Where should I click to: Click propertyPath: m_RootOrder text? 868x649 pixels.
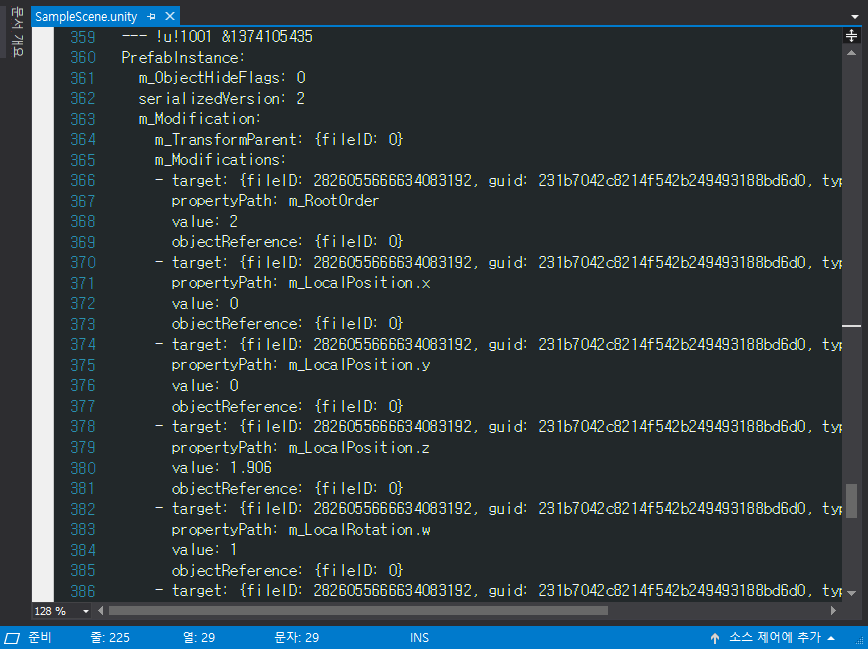point(275,201)
